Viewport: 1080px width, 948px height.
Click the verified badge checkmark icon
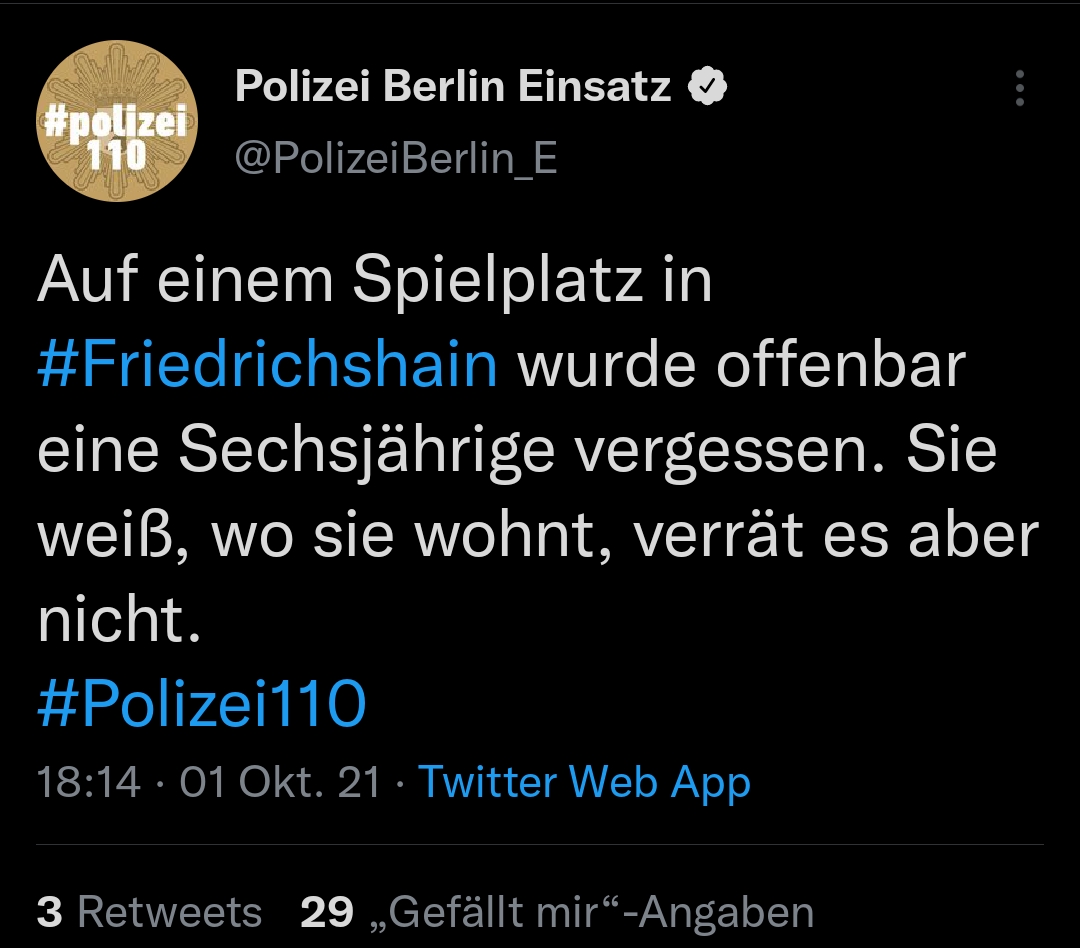click(x=708, y=88)
